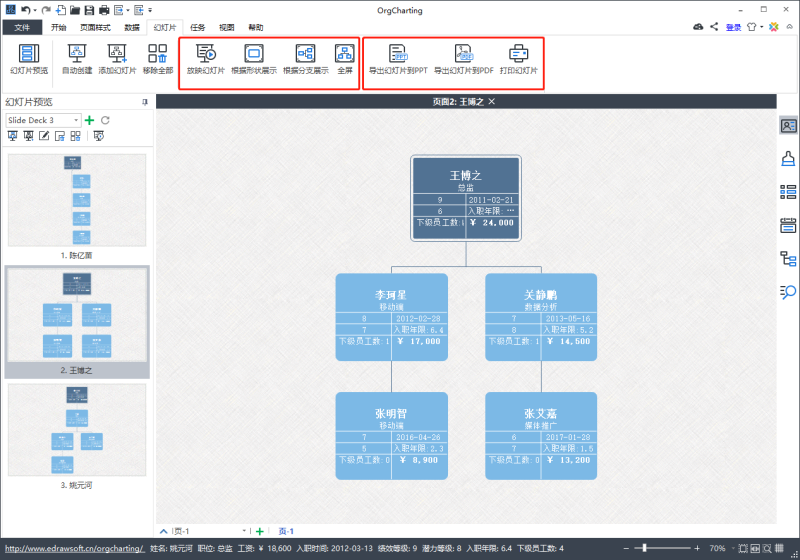This screenshot has width=800, height=560.
Task: Click the zoom slider in status bar
Action: coord(662,548)
